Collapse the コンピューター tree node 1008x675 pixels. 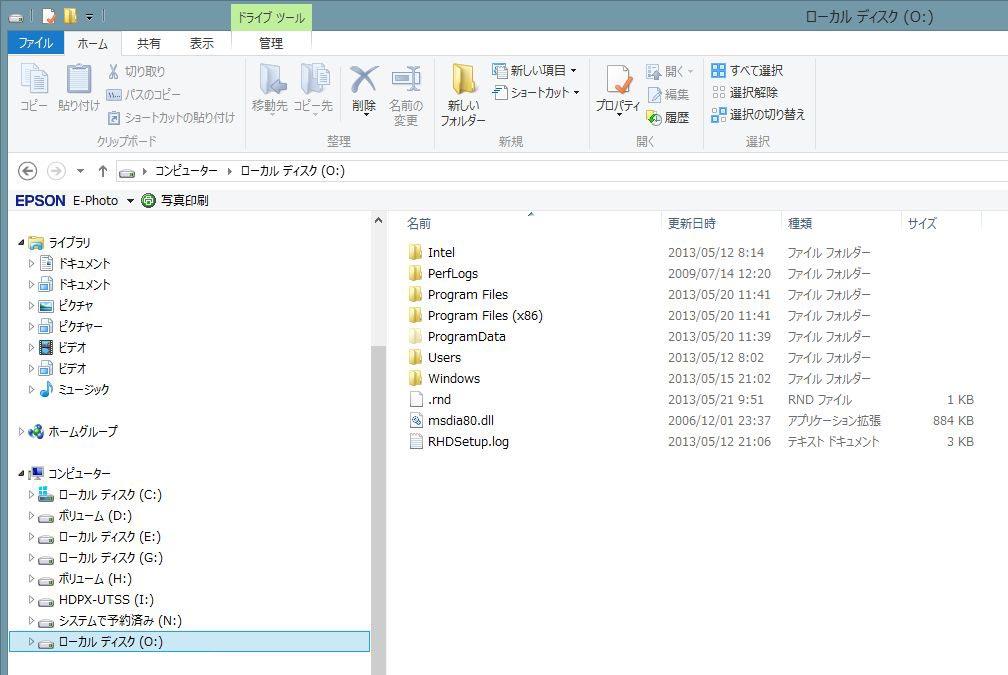[21, 474]
